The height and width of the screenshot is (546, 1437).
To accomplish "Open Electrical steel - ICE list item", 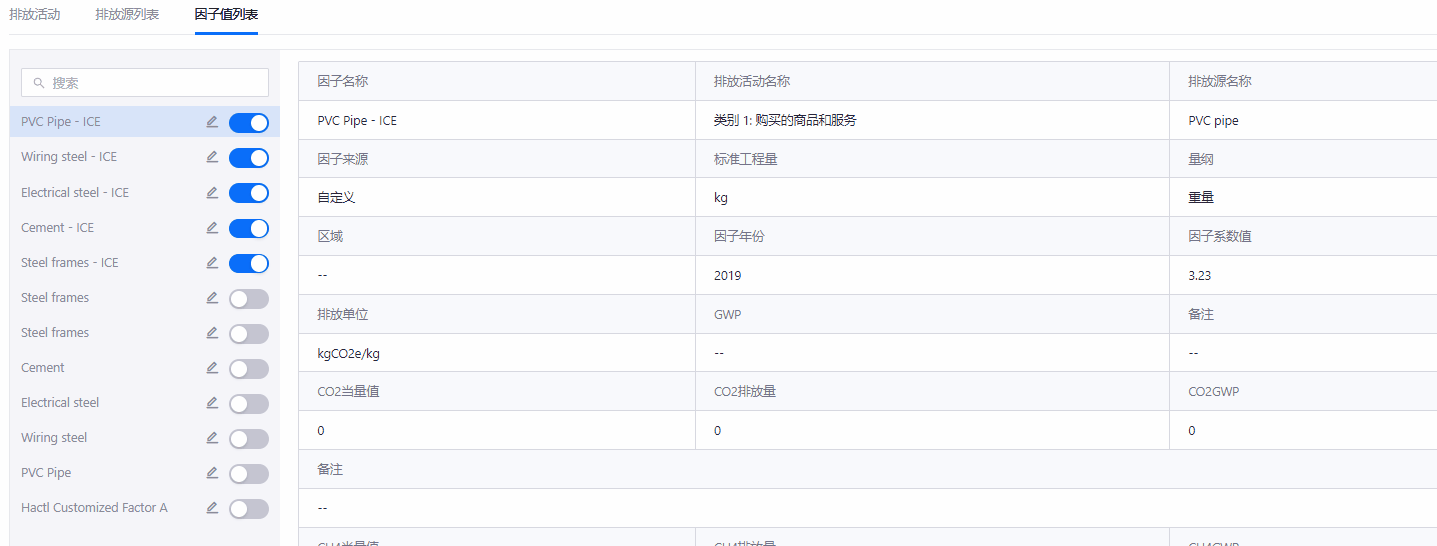I will pos(75,192).
